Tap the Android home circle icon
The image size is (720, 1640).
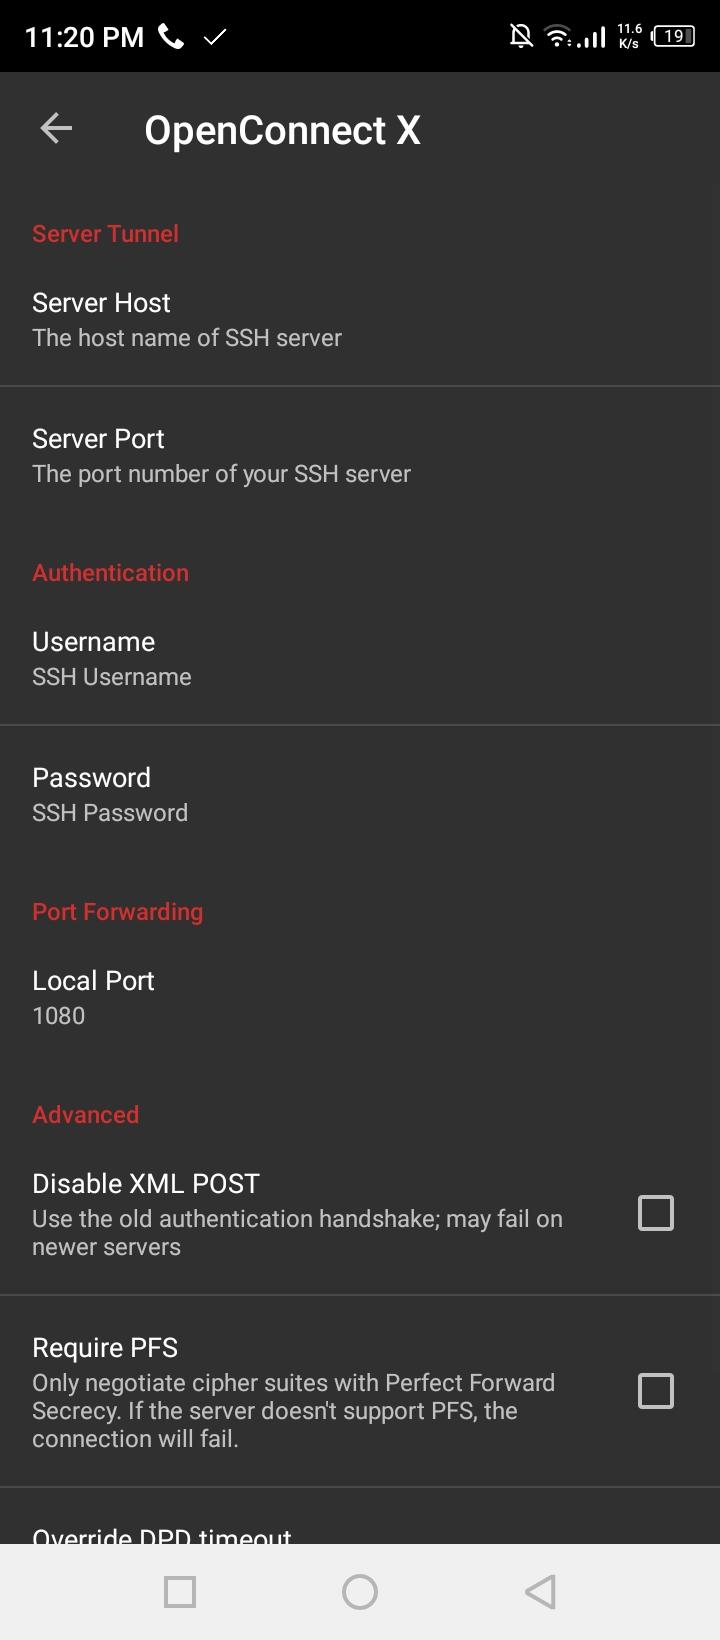click(x=360, y=1592)
